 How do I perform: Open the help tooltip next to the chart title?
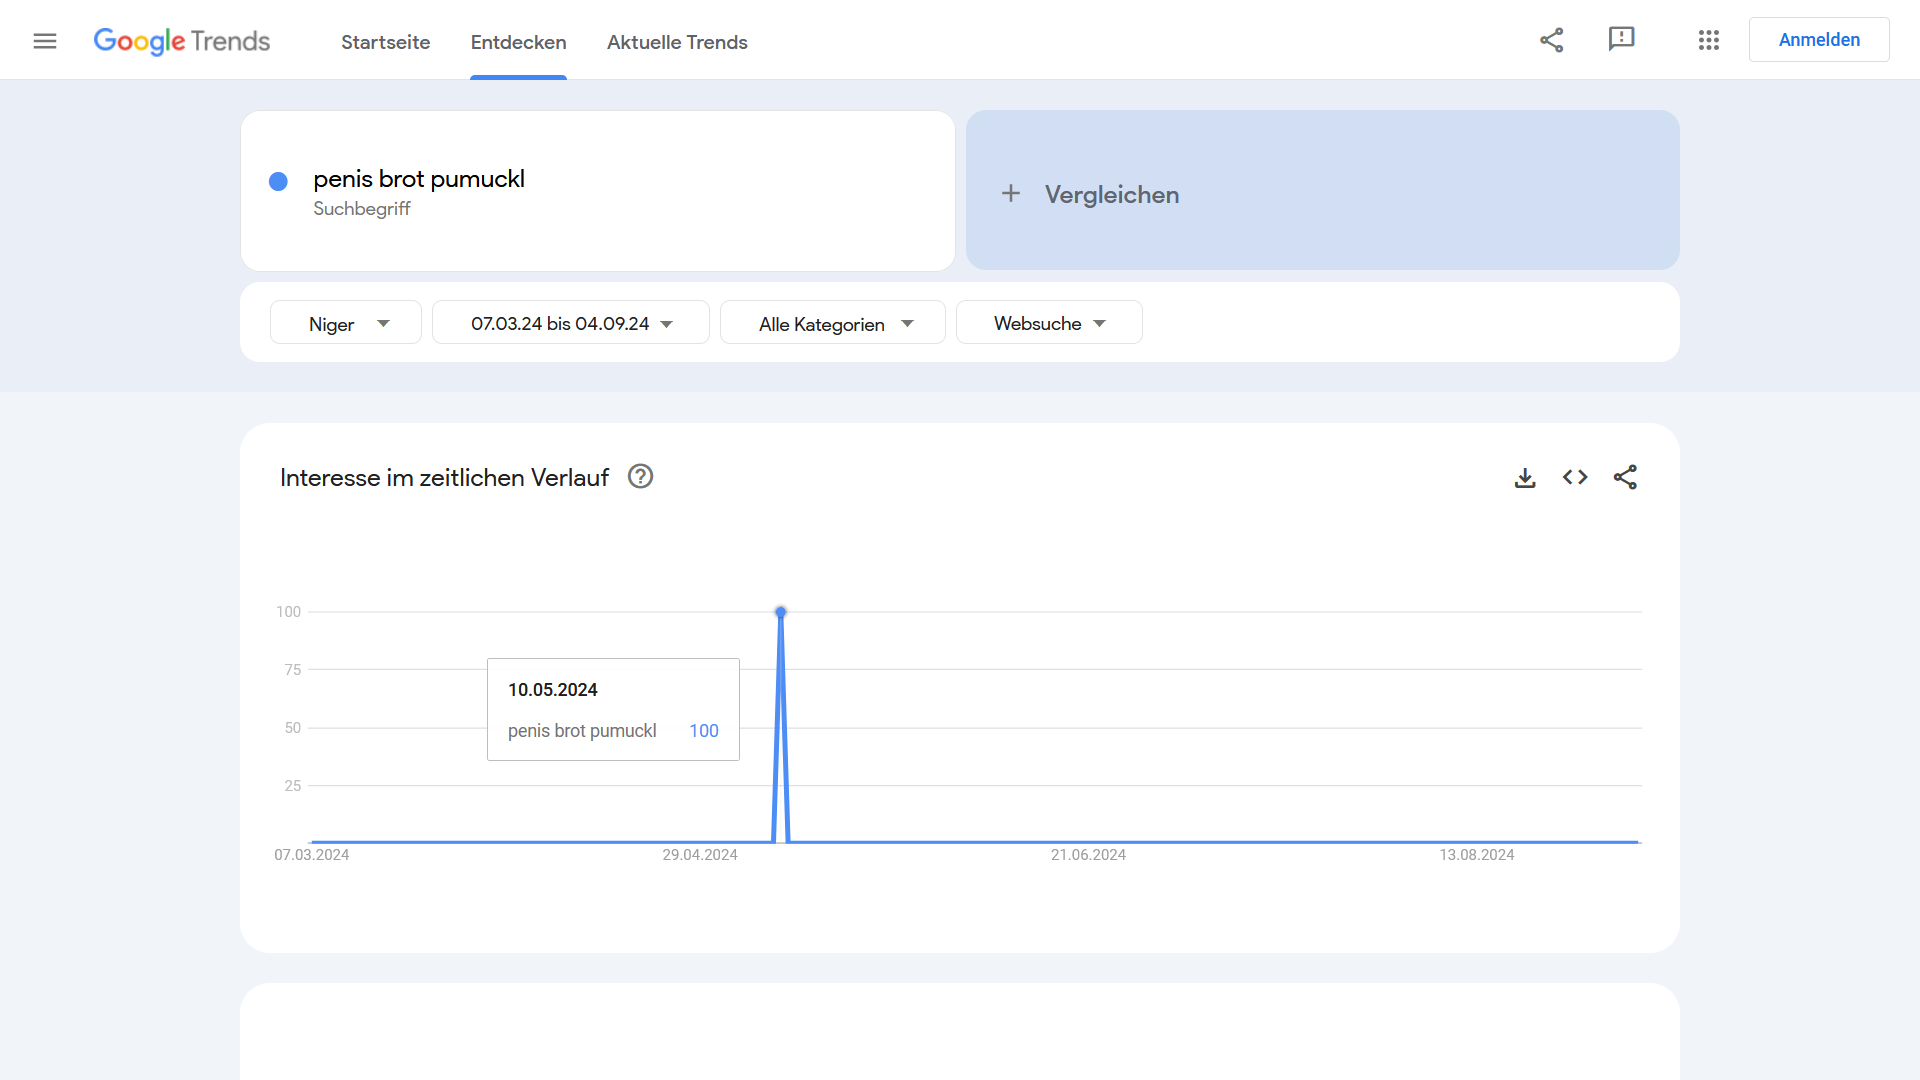coord(639,477)
